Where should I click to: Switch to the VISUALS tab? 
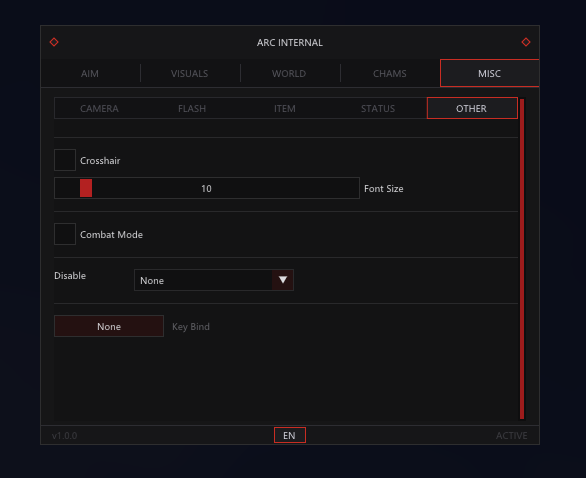[189, 74]
